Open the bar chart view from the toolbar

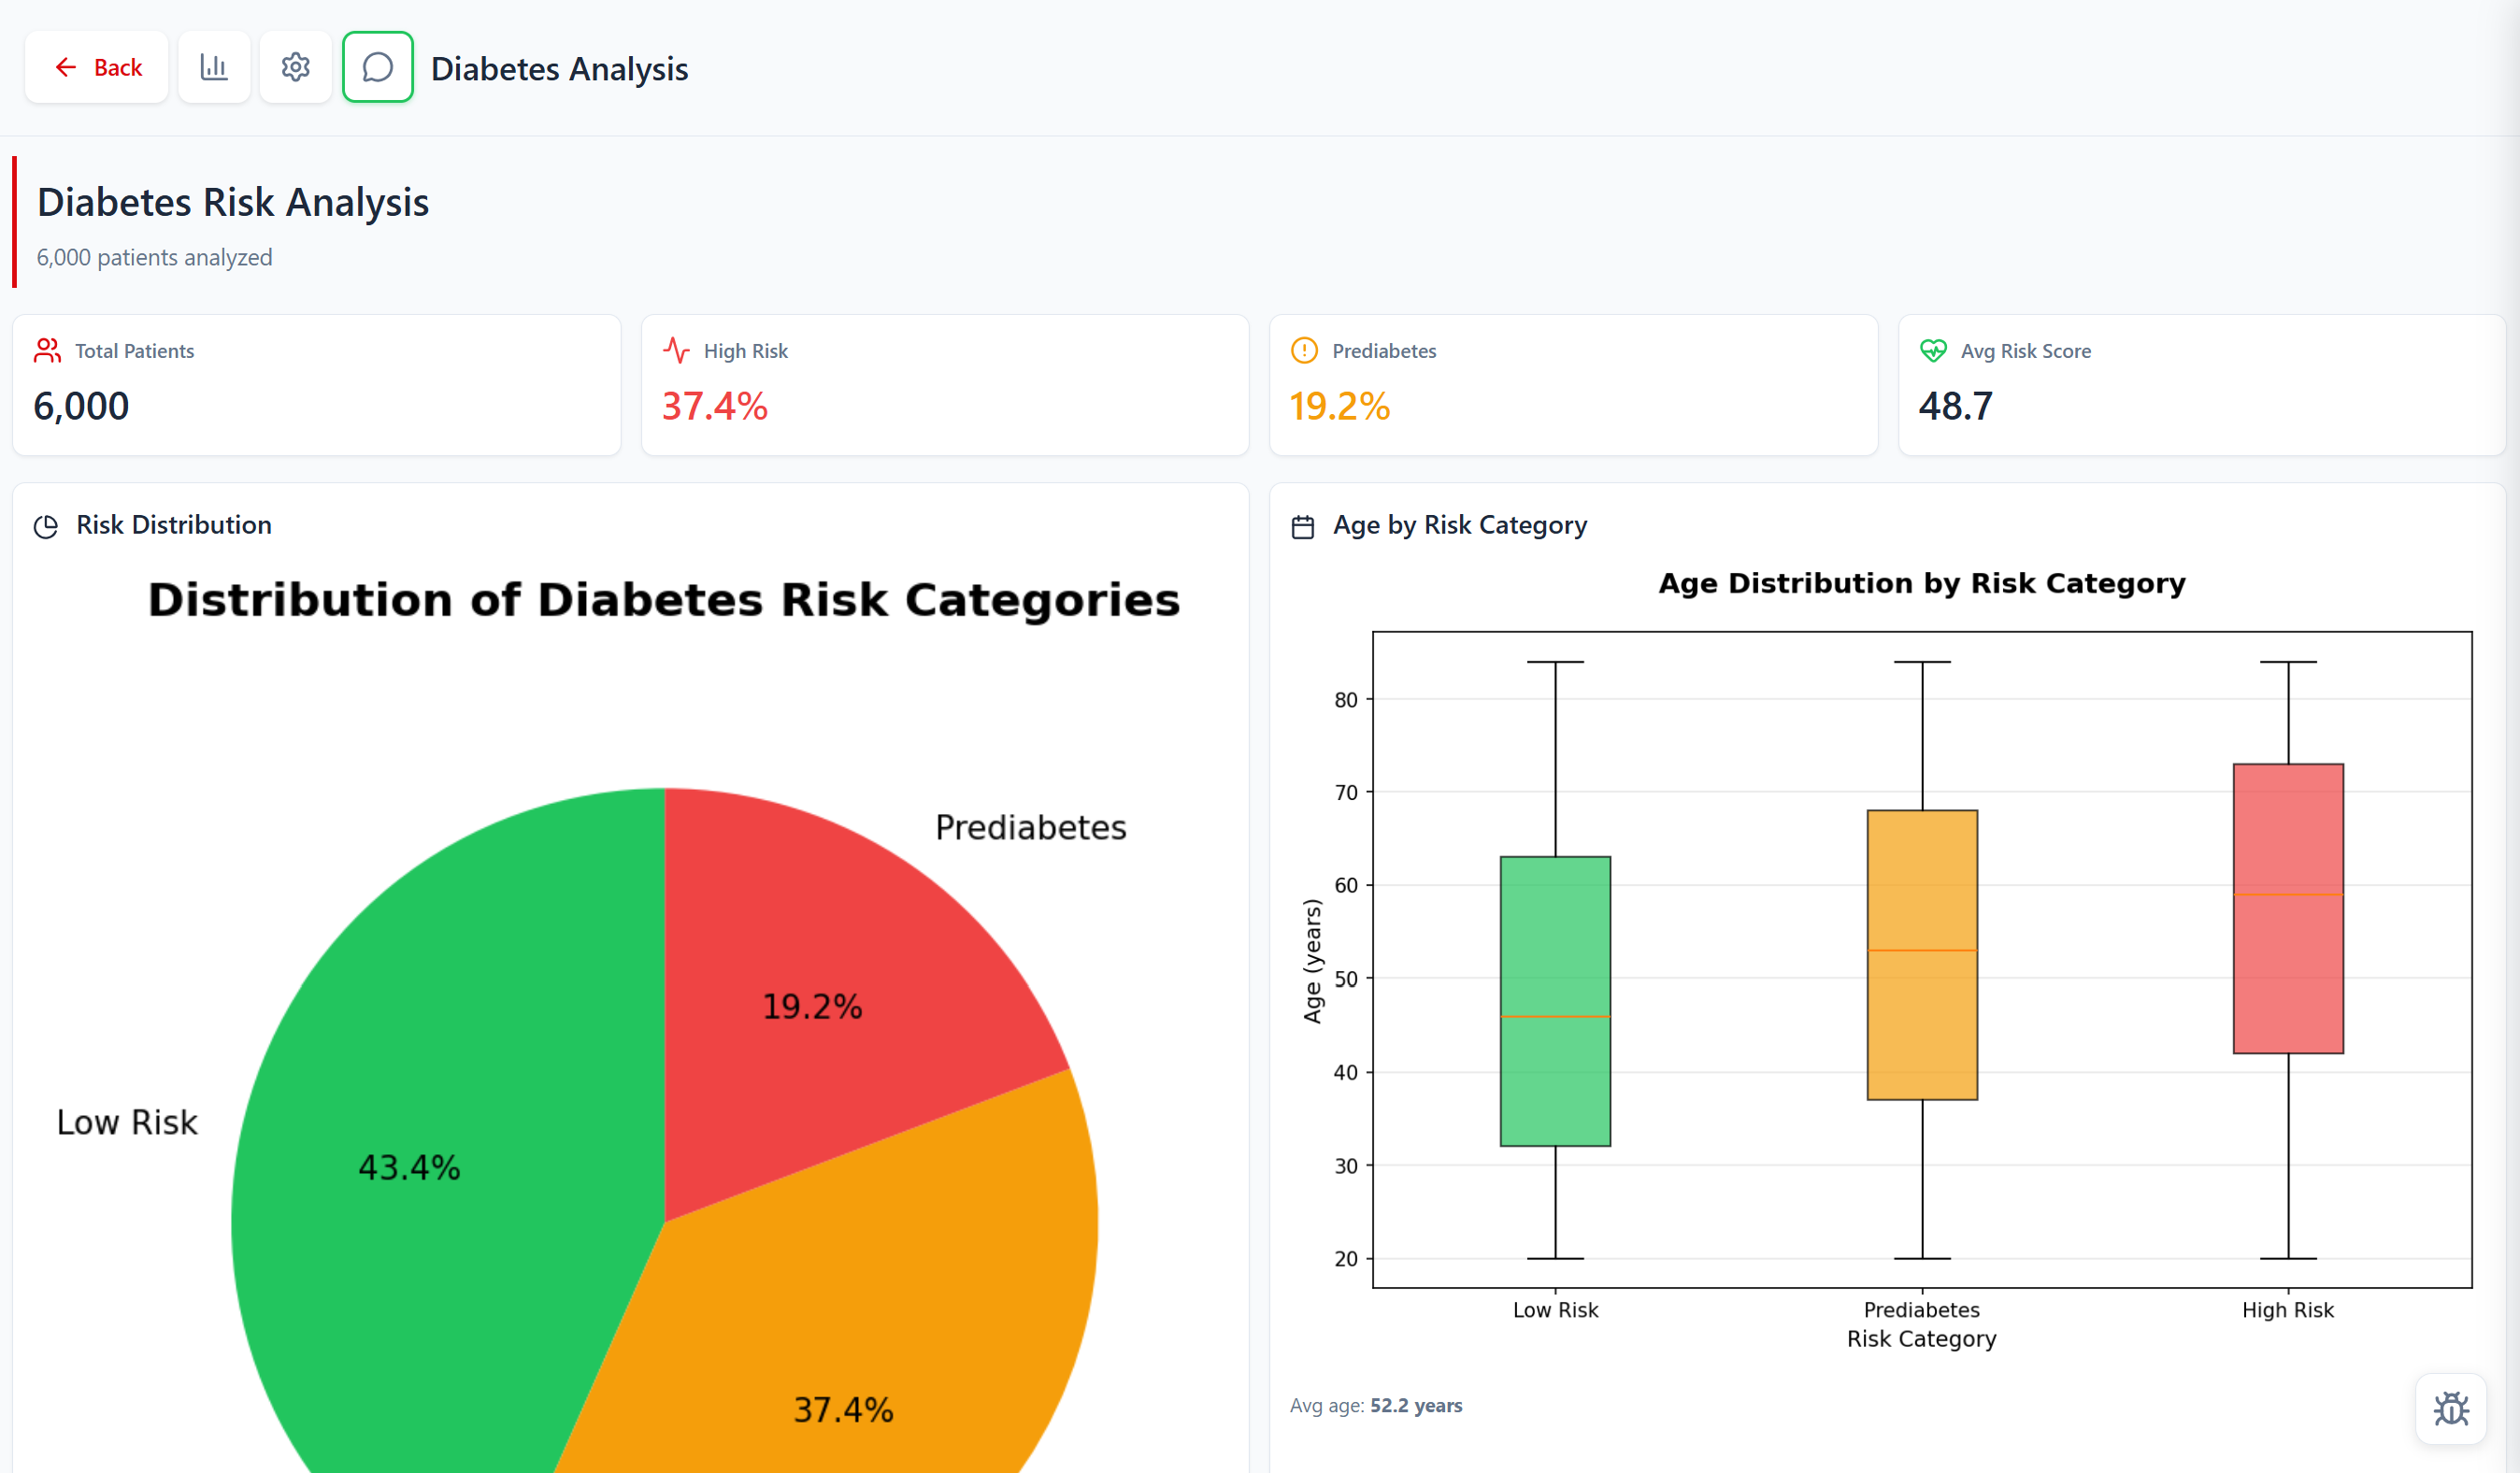click(213, 67)
